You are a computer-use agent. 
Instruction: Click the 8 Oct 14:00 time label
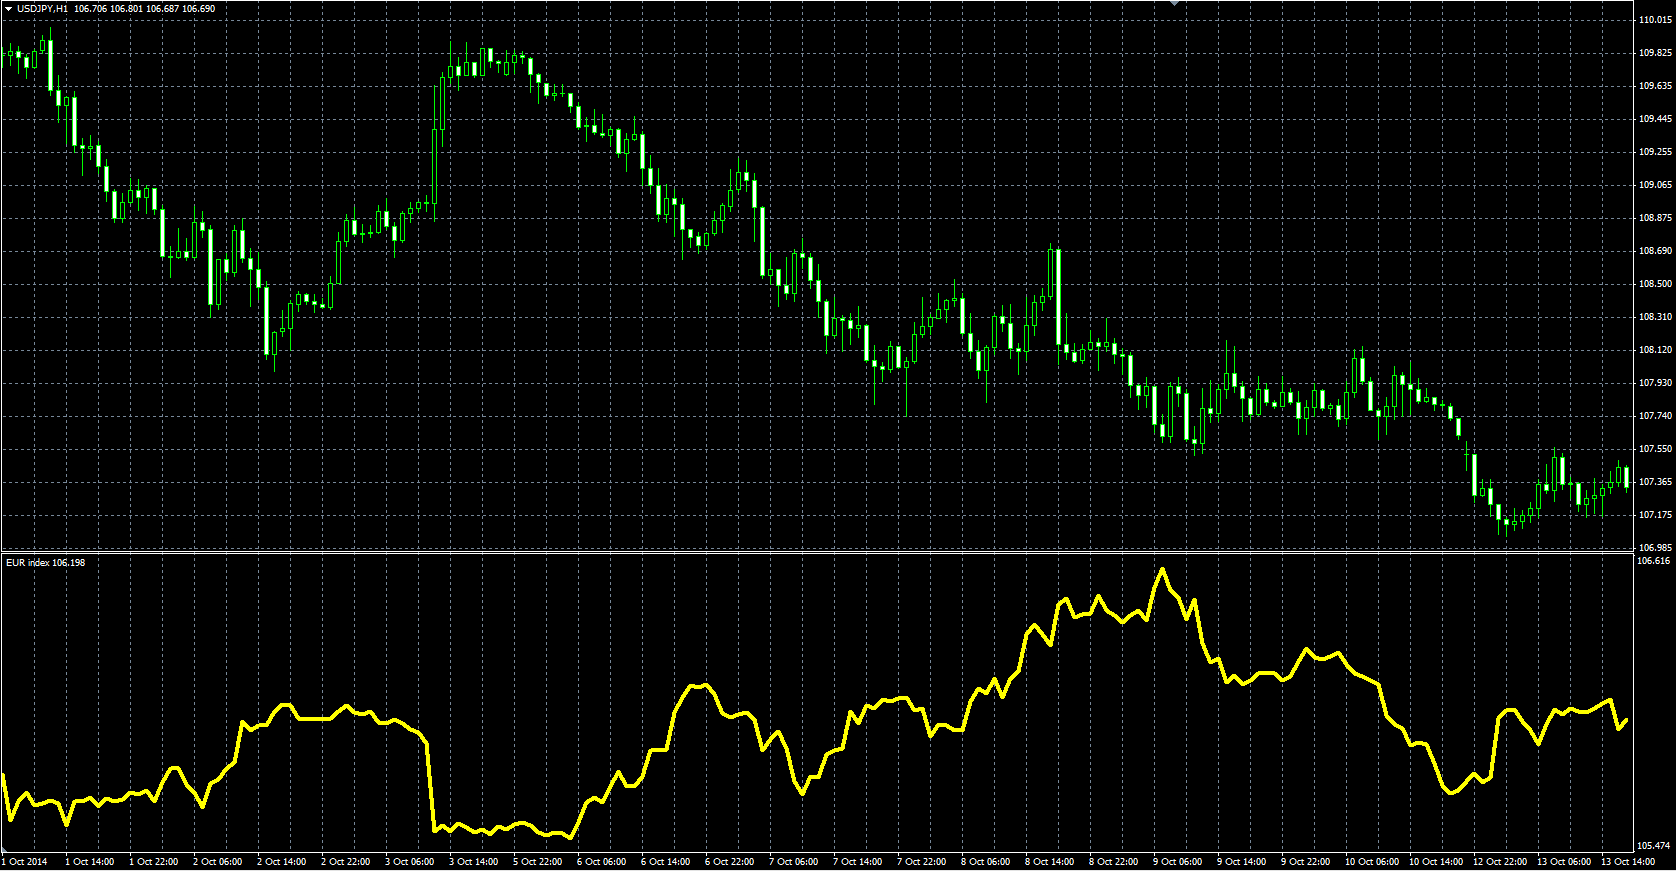[1050, 862]
